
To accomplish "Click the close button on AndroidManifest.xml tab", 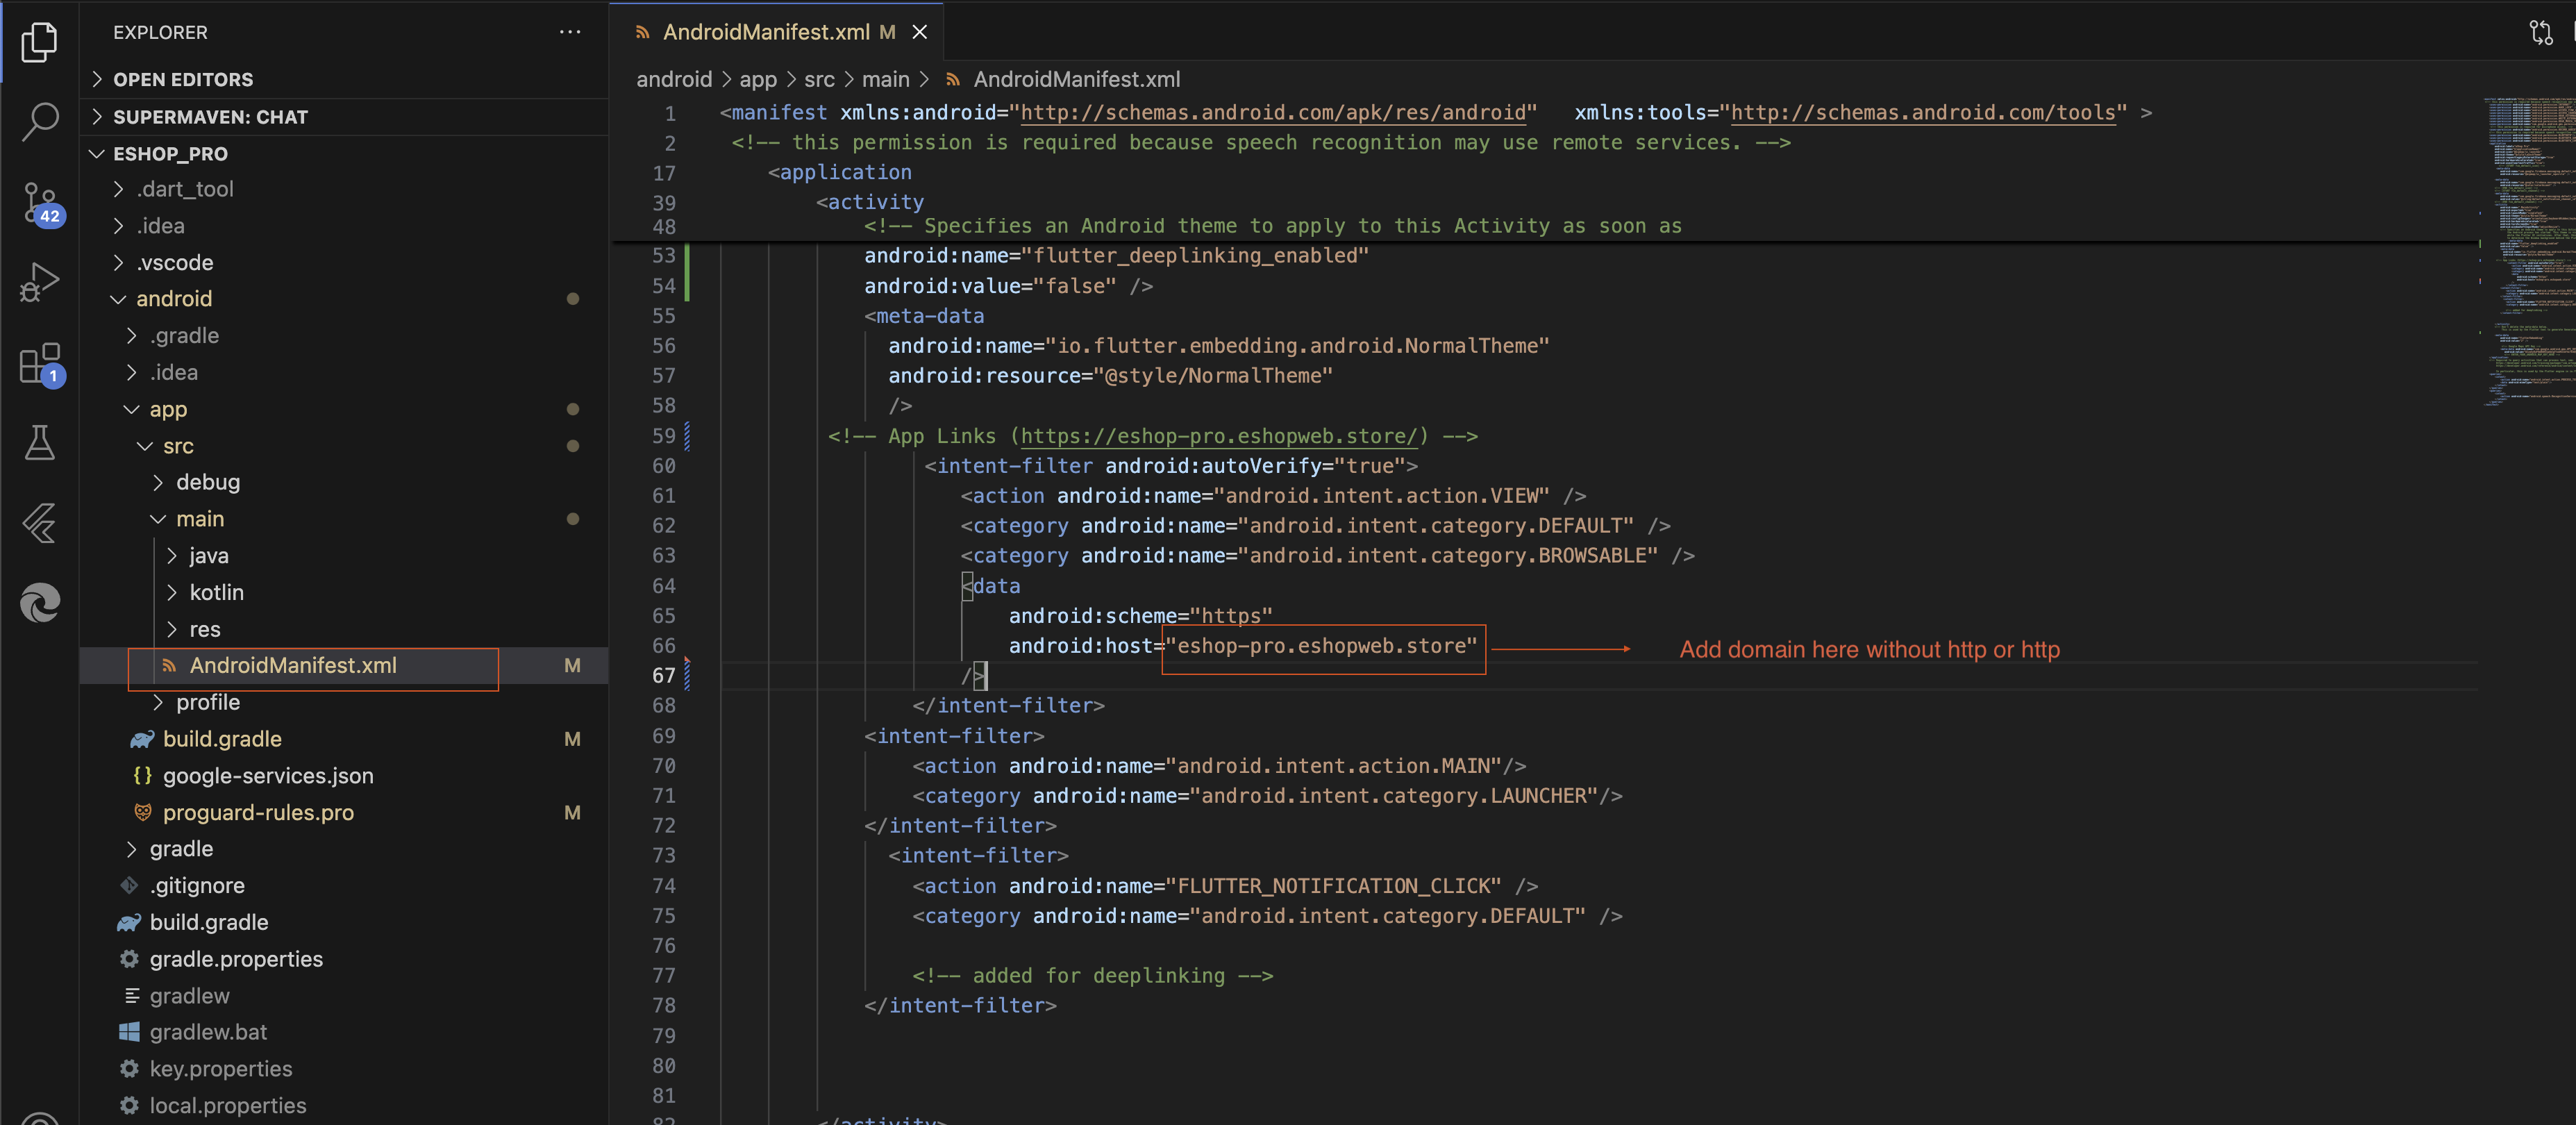I will (919, 33).
